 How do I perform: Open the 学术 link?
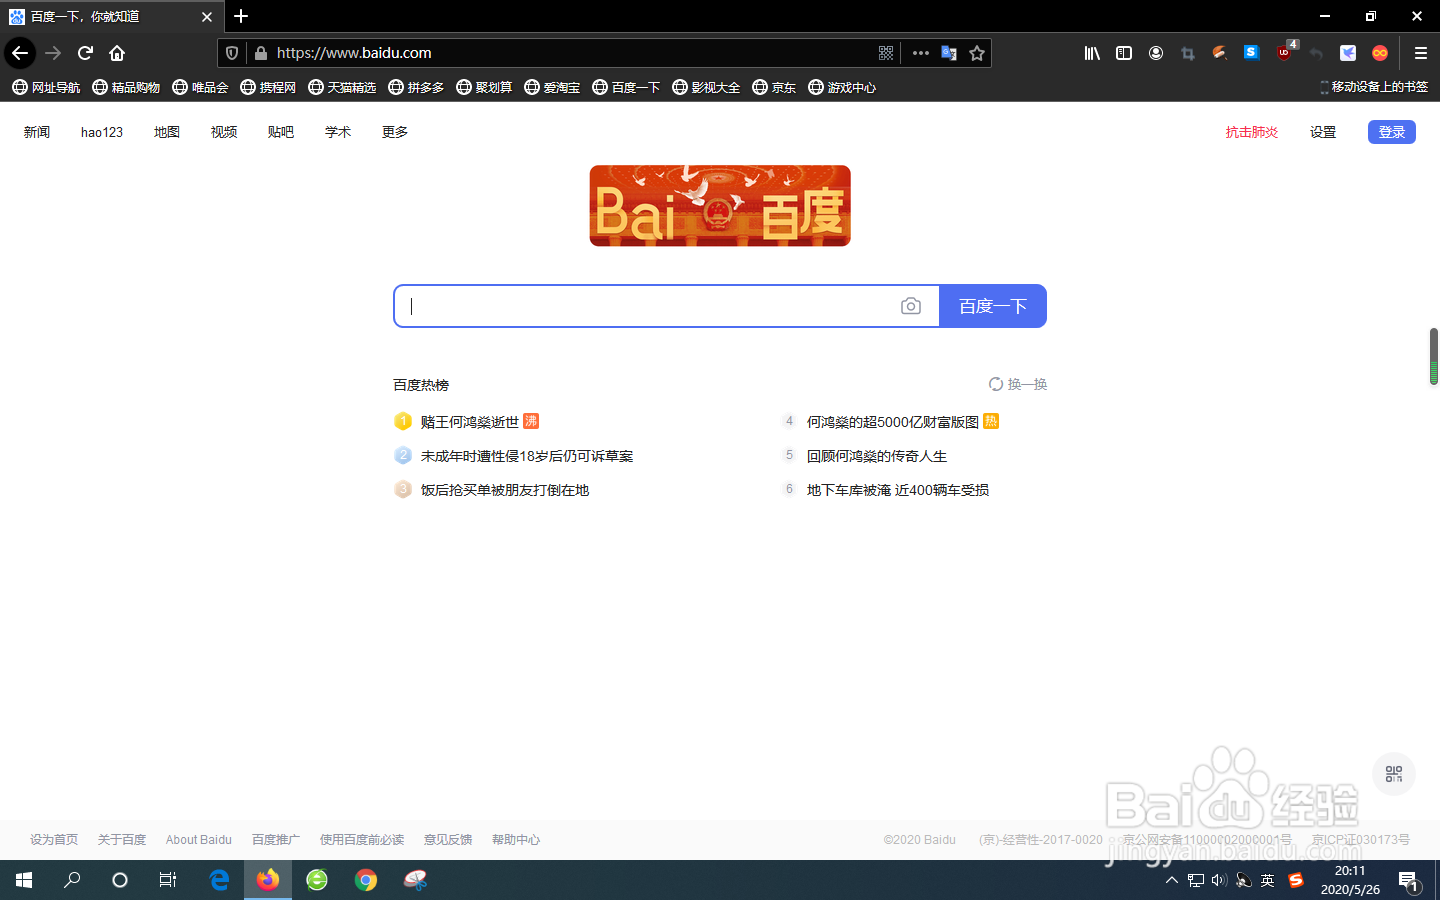(338, 132)
